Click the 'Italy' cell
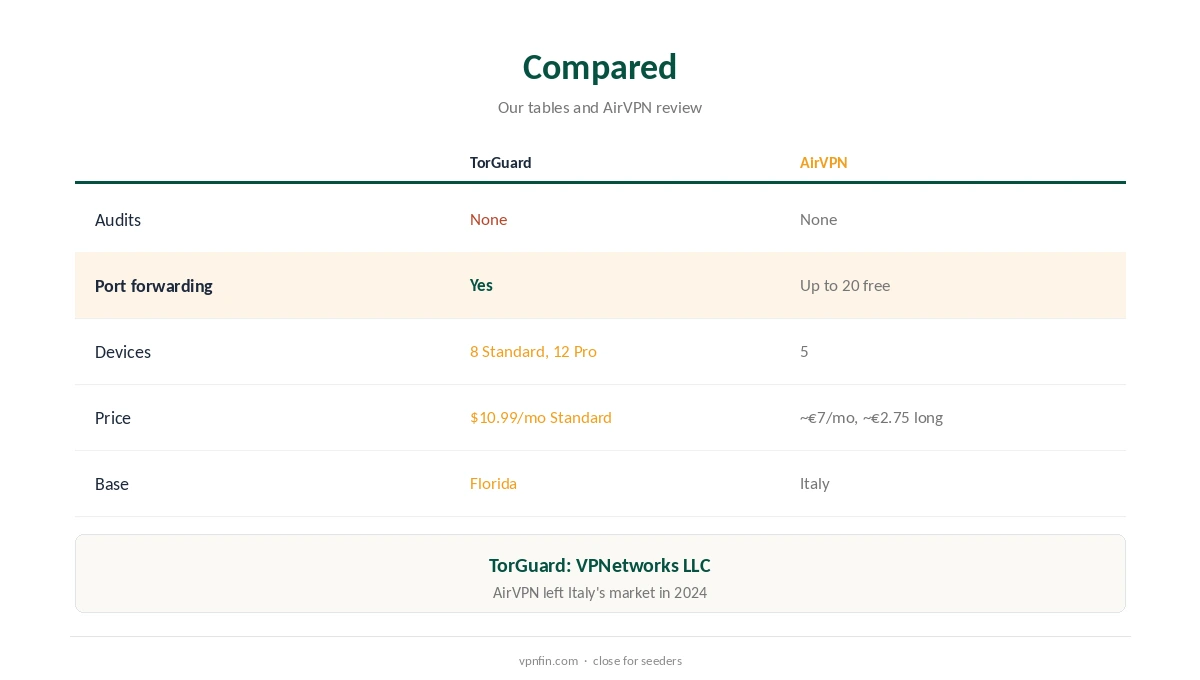This screenshot has height=680, width=1200. click(815, 483)
